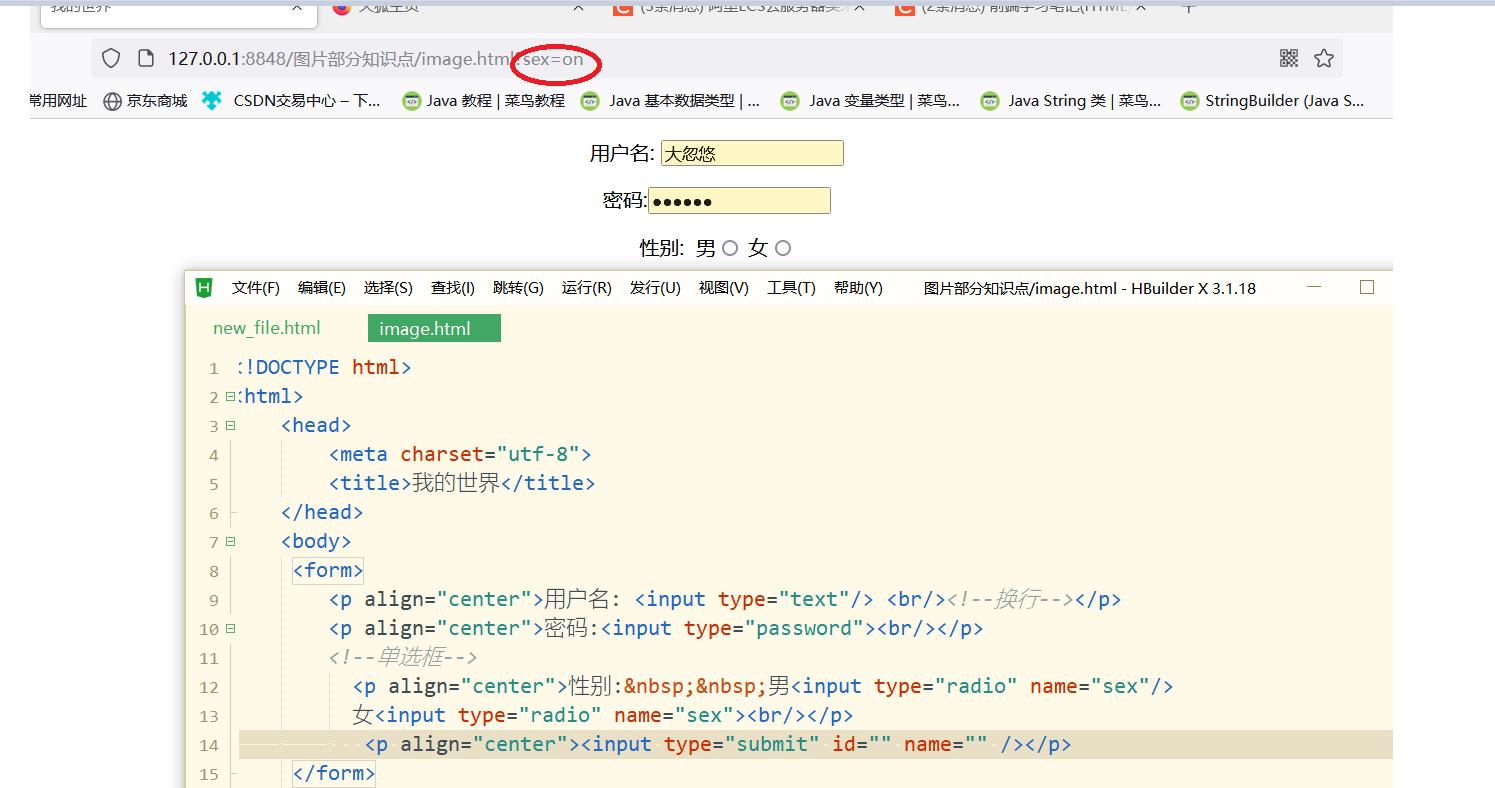Open the Java 教程 菜鸟教程 bookmark
The width and height of the screenshot is (1495, 788).
[484, 101]
